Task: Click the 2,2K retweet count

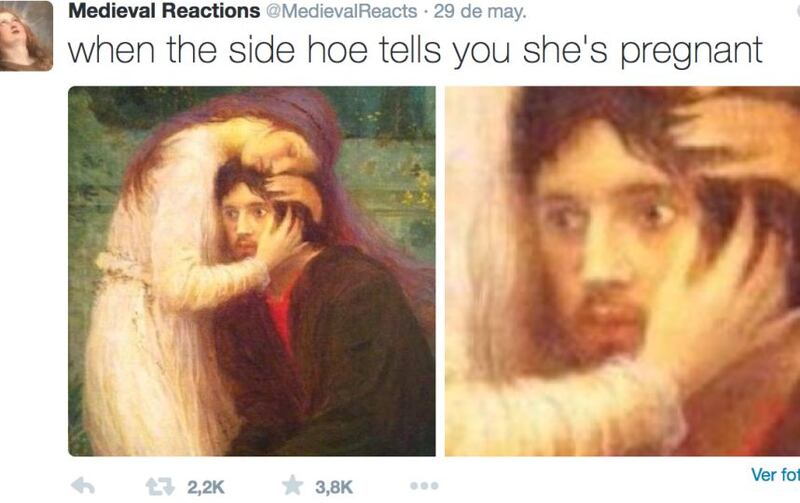Action: click(x=206, y=487)
